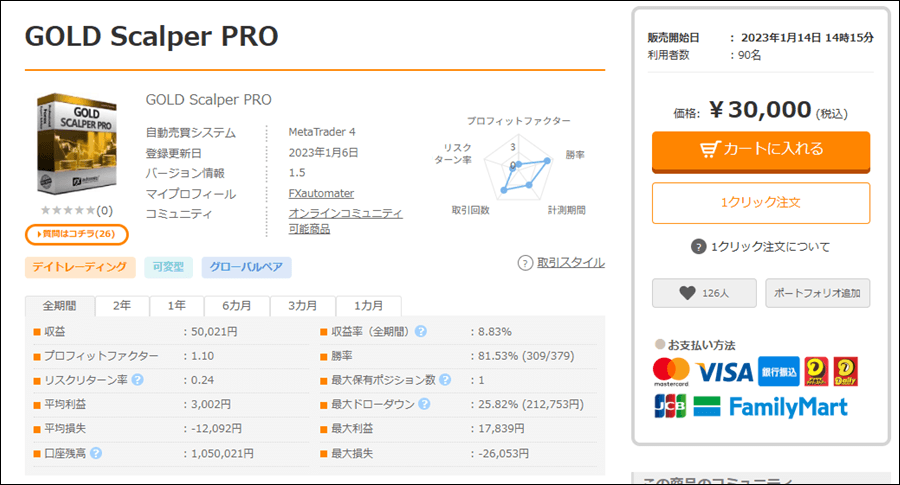Screen dimensions: 900x485
Task: Switch to the 2年 tab
Action: click(122, 305)
